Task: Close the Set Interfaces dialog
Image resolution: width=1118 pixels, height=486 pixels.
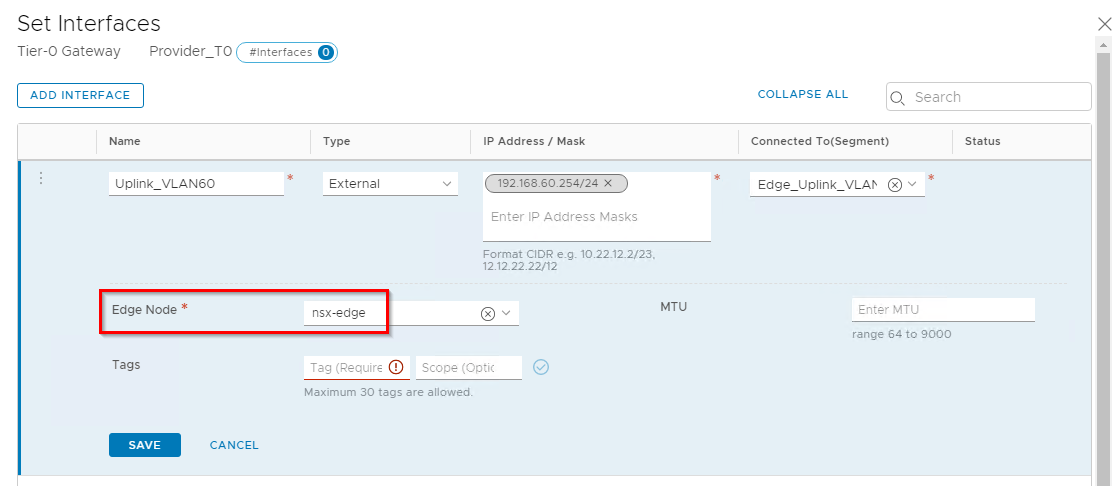Action: point(1104,23)
